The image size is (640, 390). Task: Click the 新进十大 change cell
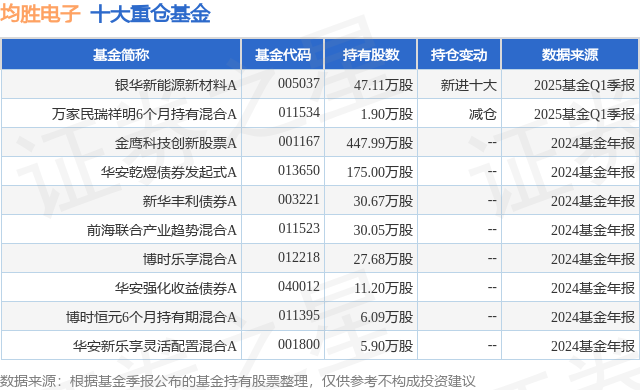(x=469, y=85)
